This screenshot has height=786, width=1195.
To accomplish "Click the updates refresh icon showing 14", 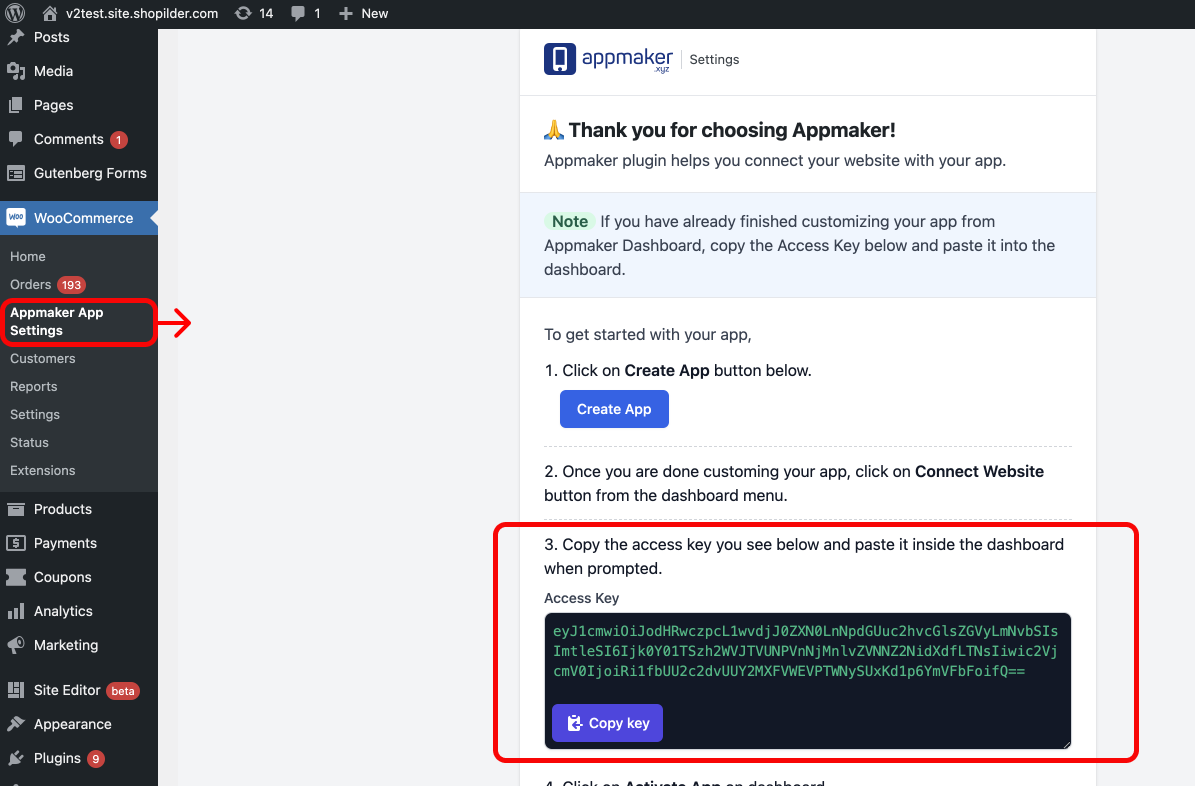I will [243, 13].
